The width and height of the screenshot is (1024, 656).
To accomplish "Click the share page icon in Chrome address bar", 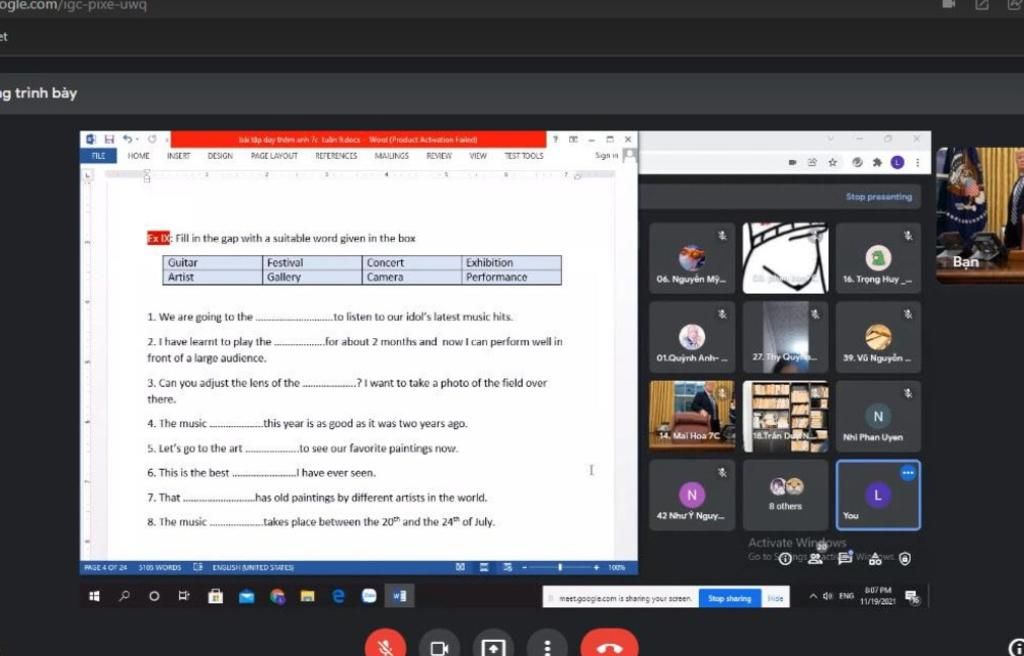I will (812, 163).
